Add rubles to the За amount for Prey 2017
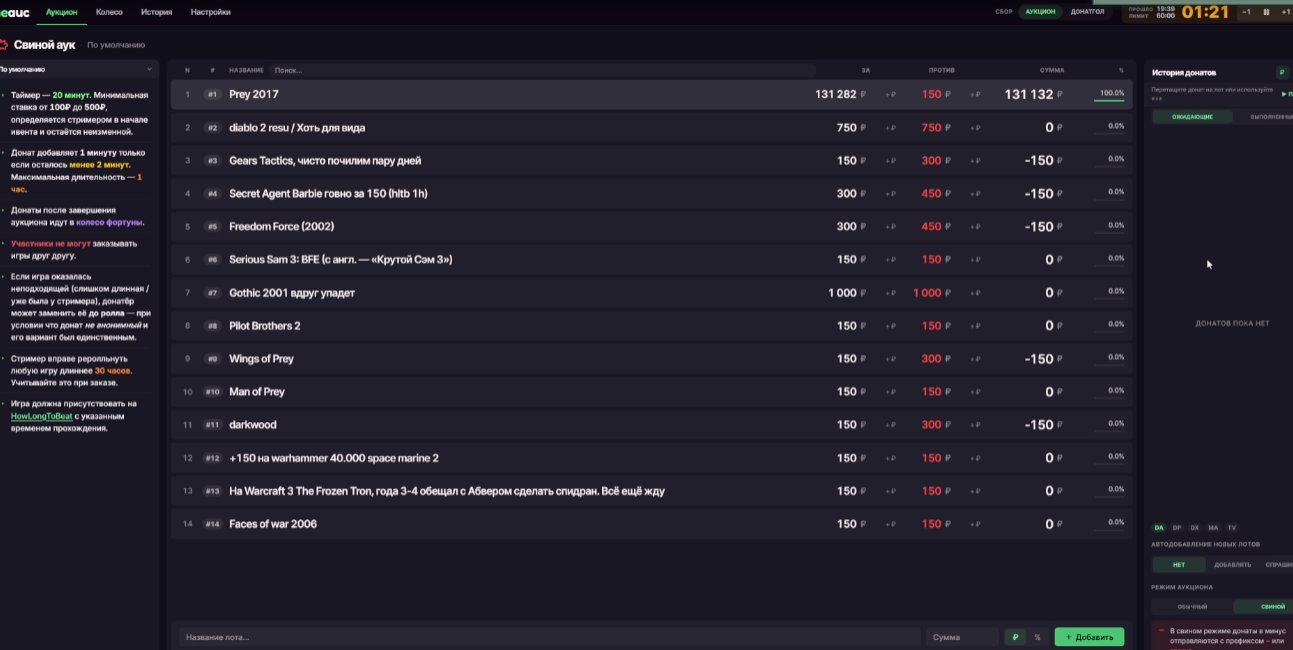This screenshot has height=650, width=1293. coord(890,95)
